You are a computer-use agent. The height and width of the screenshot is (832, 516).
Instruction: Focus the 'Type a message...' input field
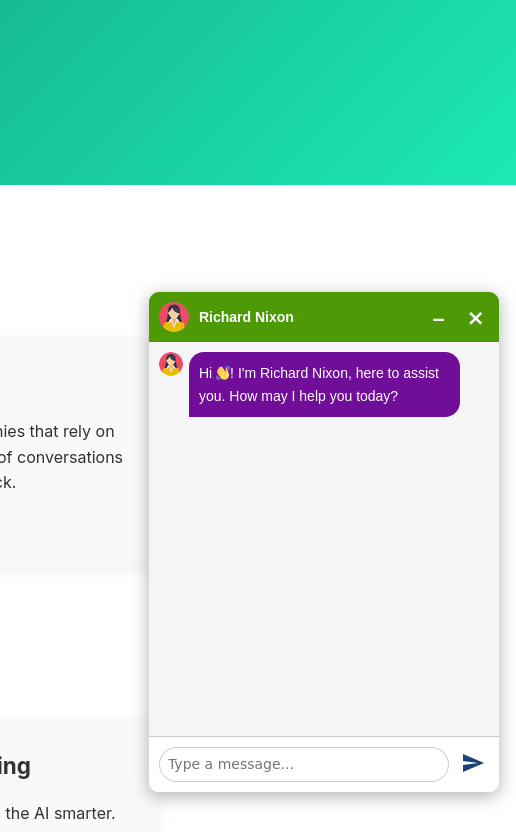pos(304,764)
